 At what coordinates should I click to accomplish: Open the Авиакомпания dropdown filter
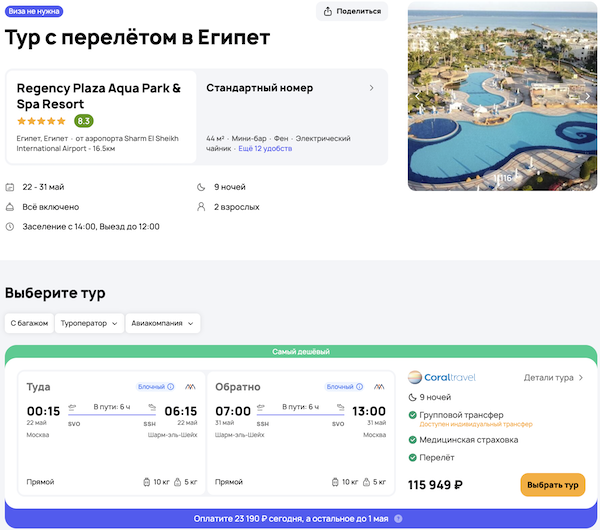click(163, 323)
